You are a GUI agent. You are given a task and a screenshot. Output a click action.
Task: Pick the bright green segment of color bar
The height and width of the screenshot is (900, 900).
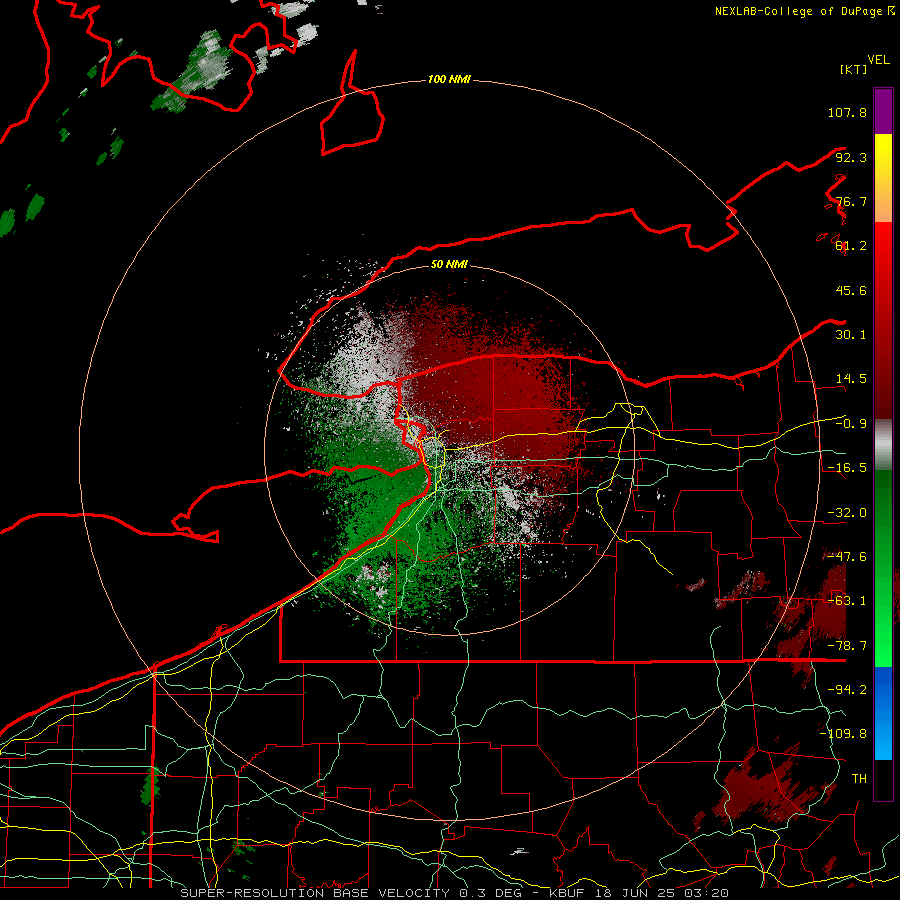[x=883, y=568]
